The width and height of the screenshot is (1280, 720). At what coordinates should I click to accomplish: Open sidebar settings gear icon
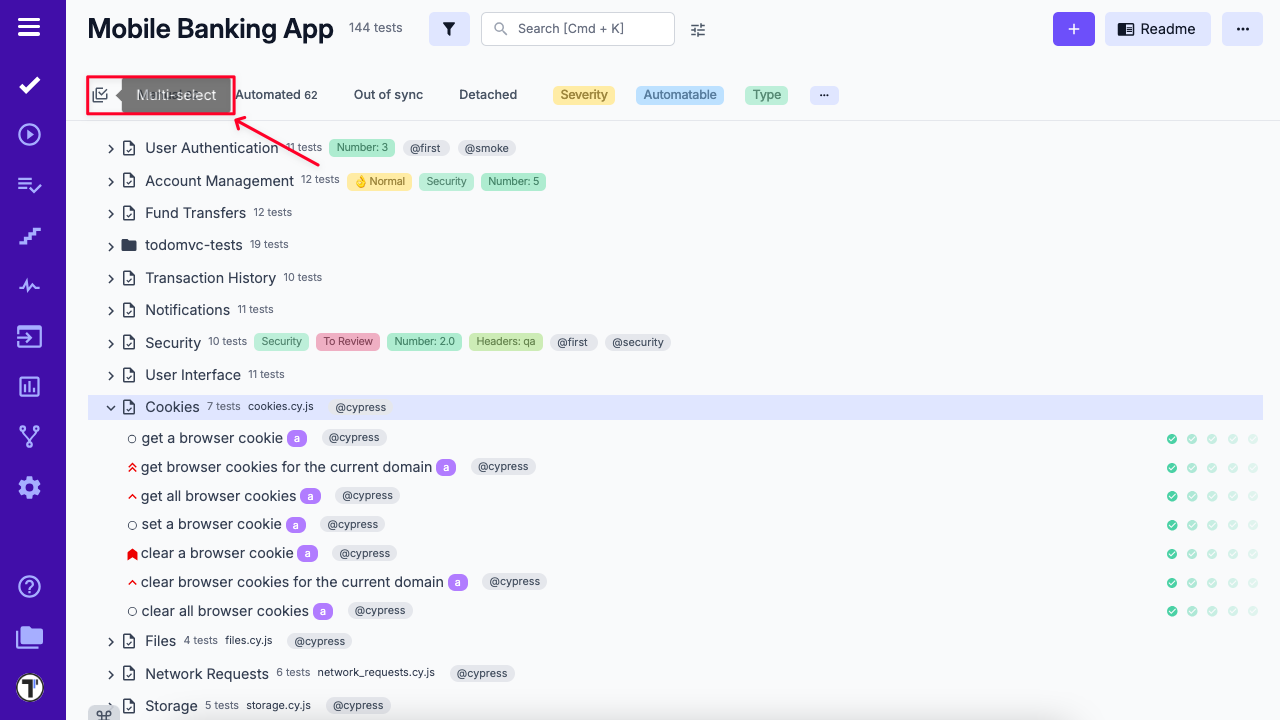pos(29,487)
